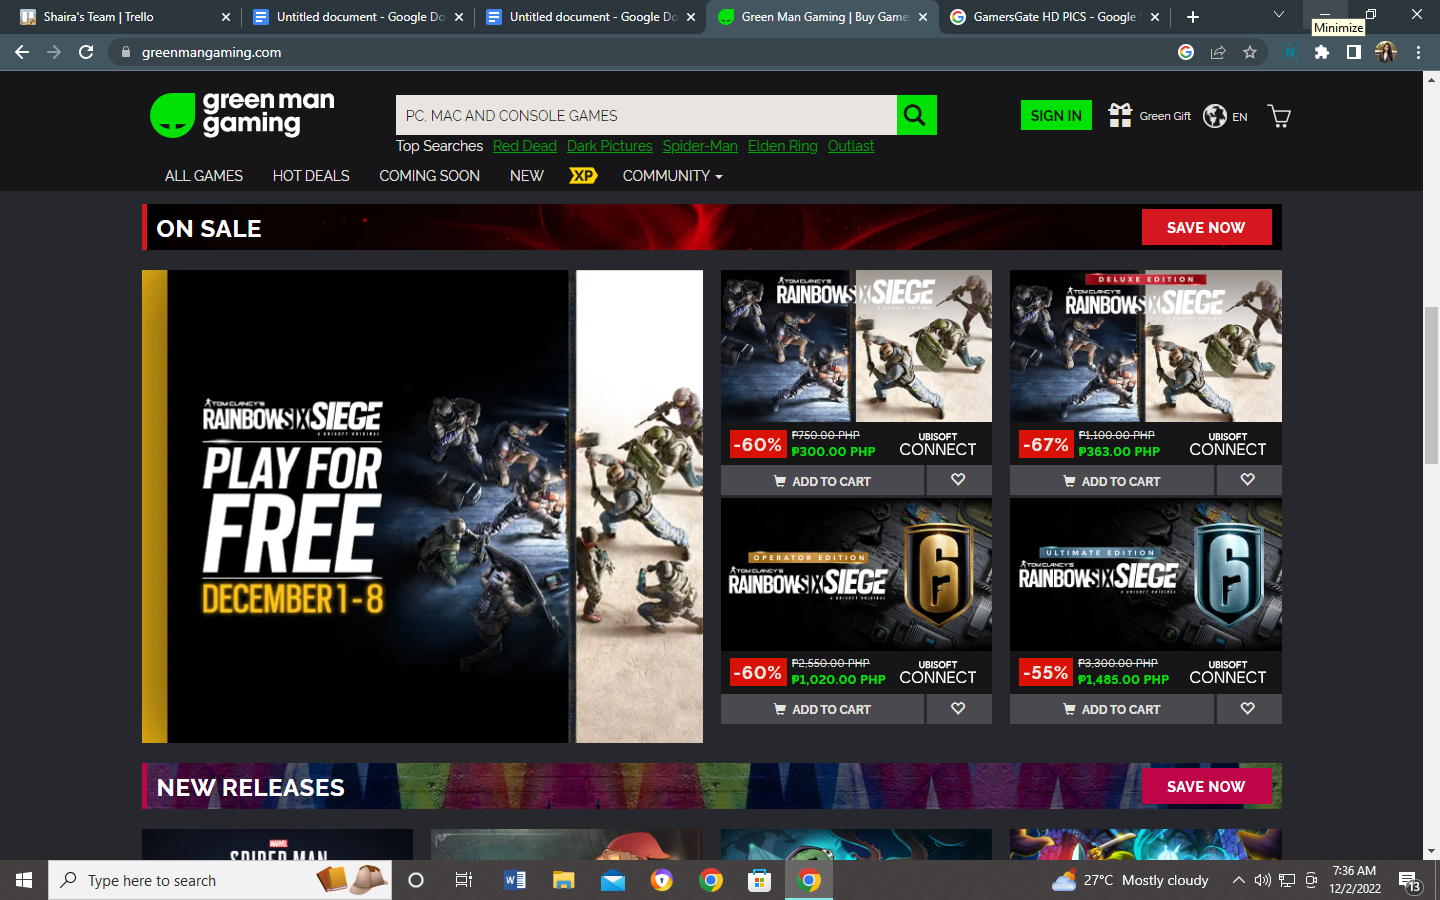Expand the COMMUNITY dropdown menu
Image resolution: width=1440 pixels, height=900 pixels.
pos(672,176)
